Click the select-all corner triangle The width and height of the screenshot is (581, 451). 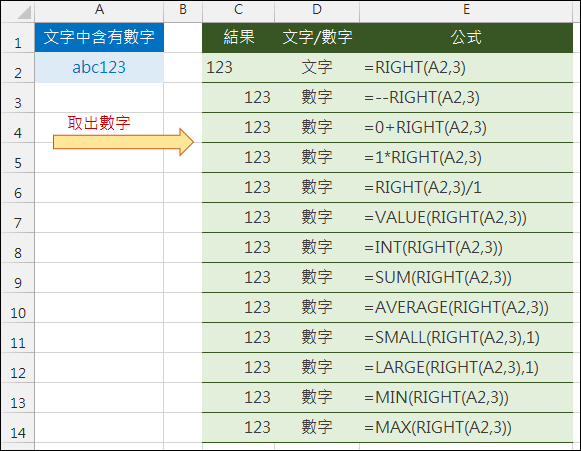(x=24, y=13)
